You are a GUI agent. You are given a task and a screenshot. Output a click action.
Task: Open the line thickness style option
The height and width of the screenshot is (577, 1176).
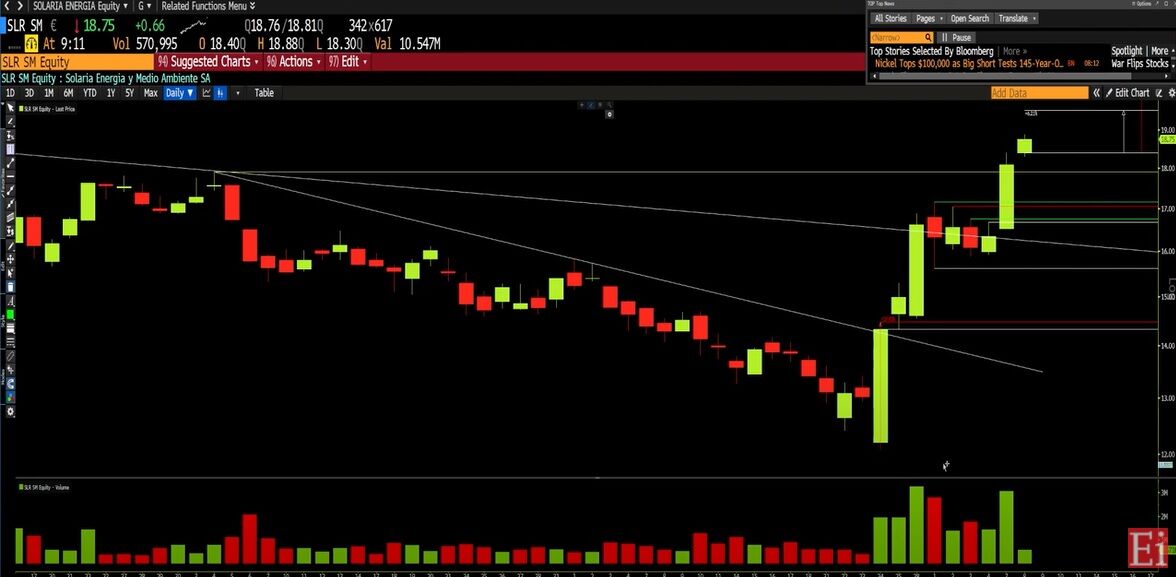click(10, 329)
